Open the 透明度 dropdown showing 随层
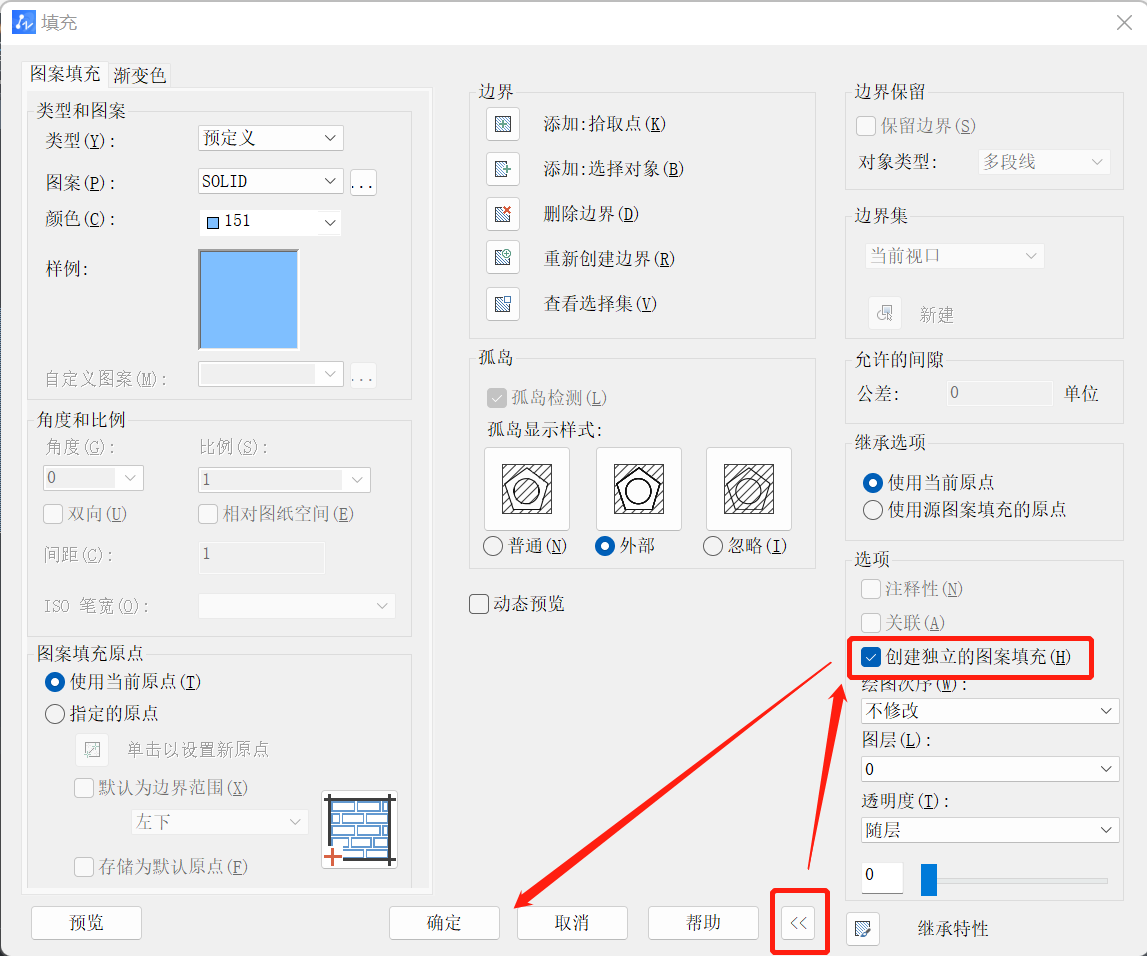The height and width of the screenshot is (956, 1147). click(990, 830)
